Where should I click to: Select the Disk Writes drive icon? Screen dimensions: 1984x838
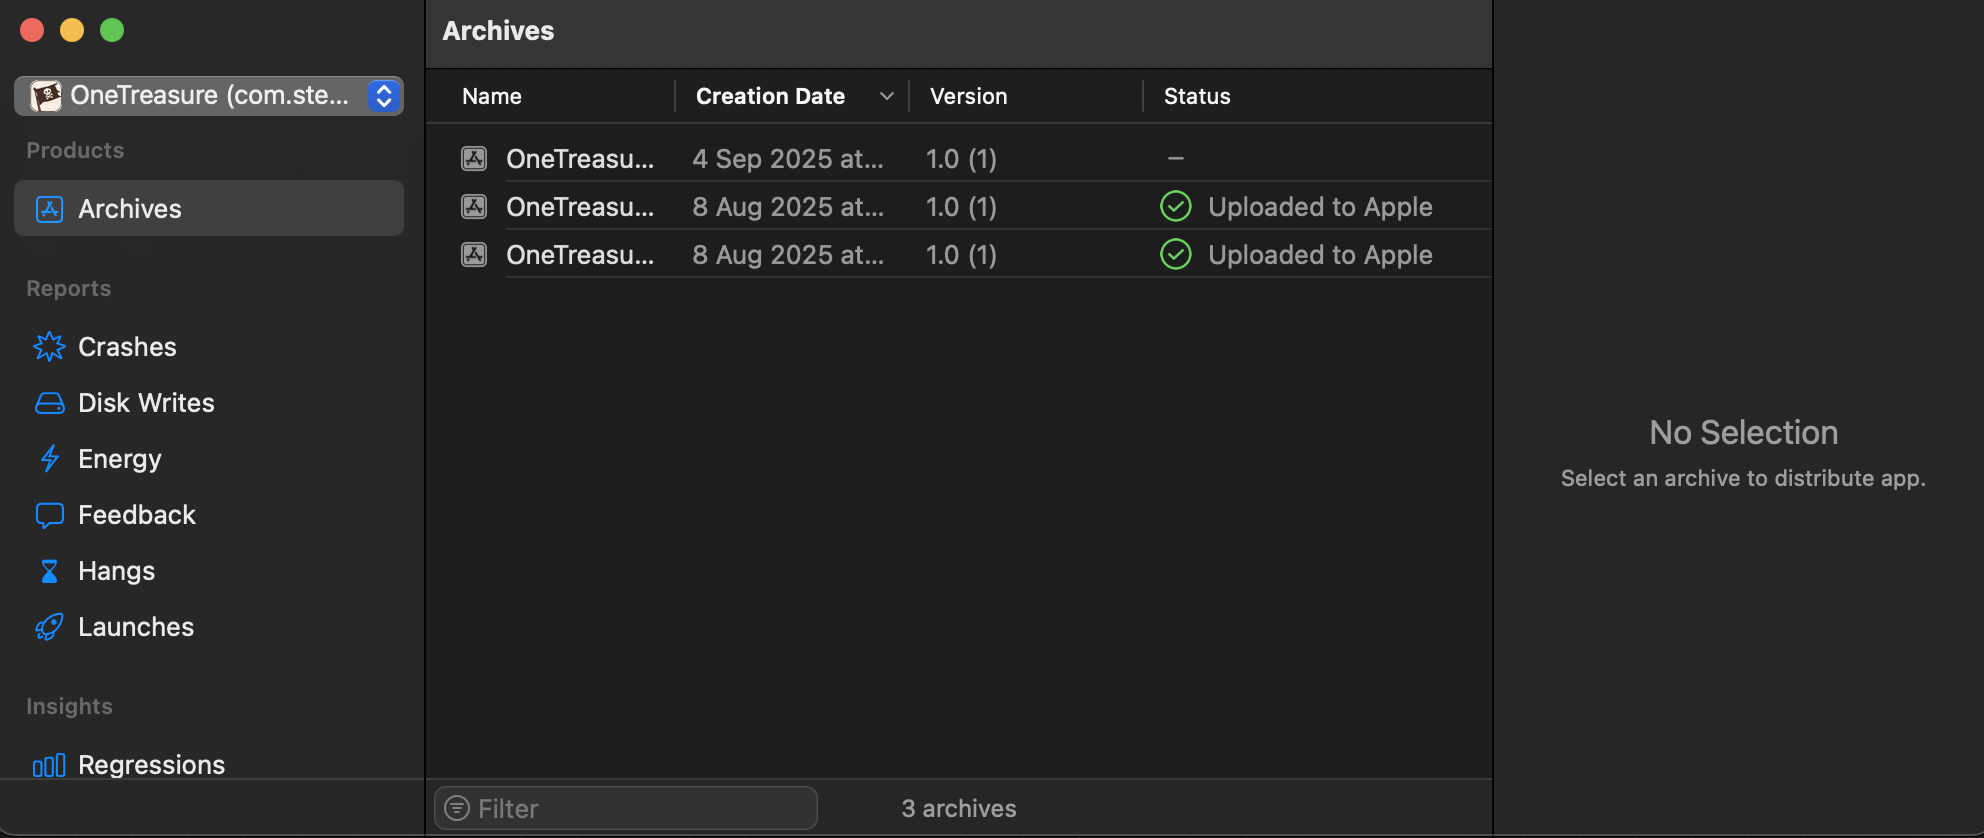click(x=49, y=403)
